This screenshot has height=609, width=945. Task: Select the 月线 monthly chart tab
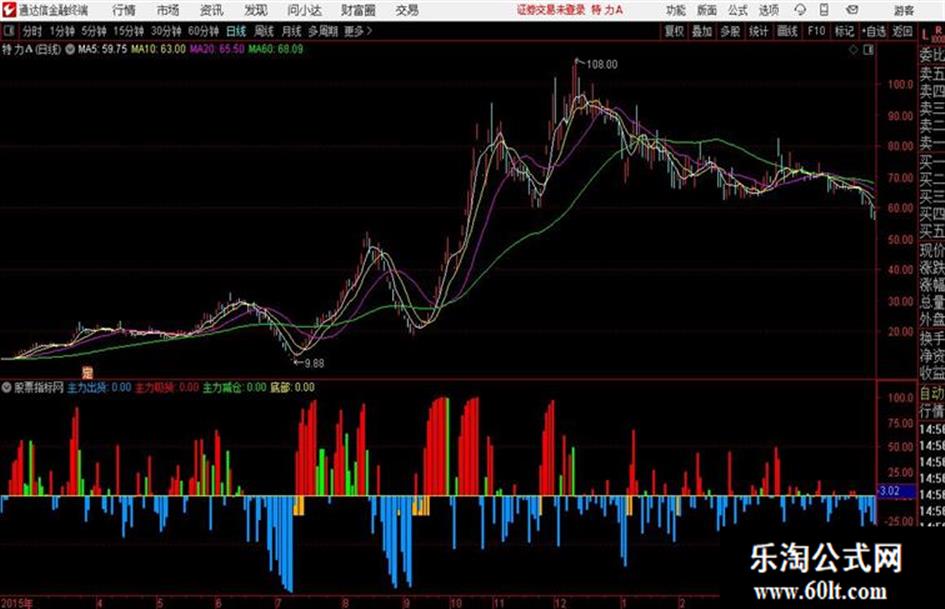[292, 31]
